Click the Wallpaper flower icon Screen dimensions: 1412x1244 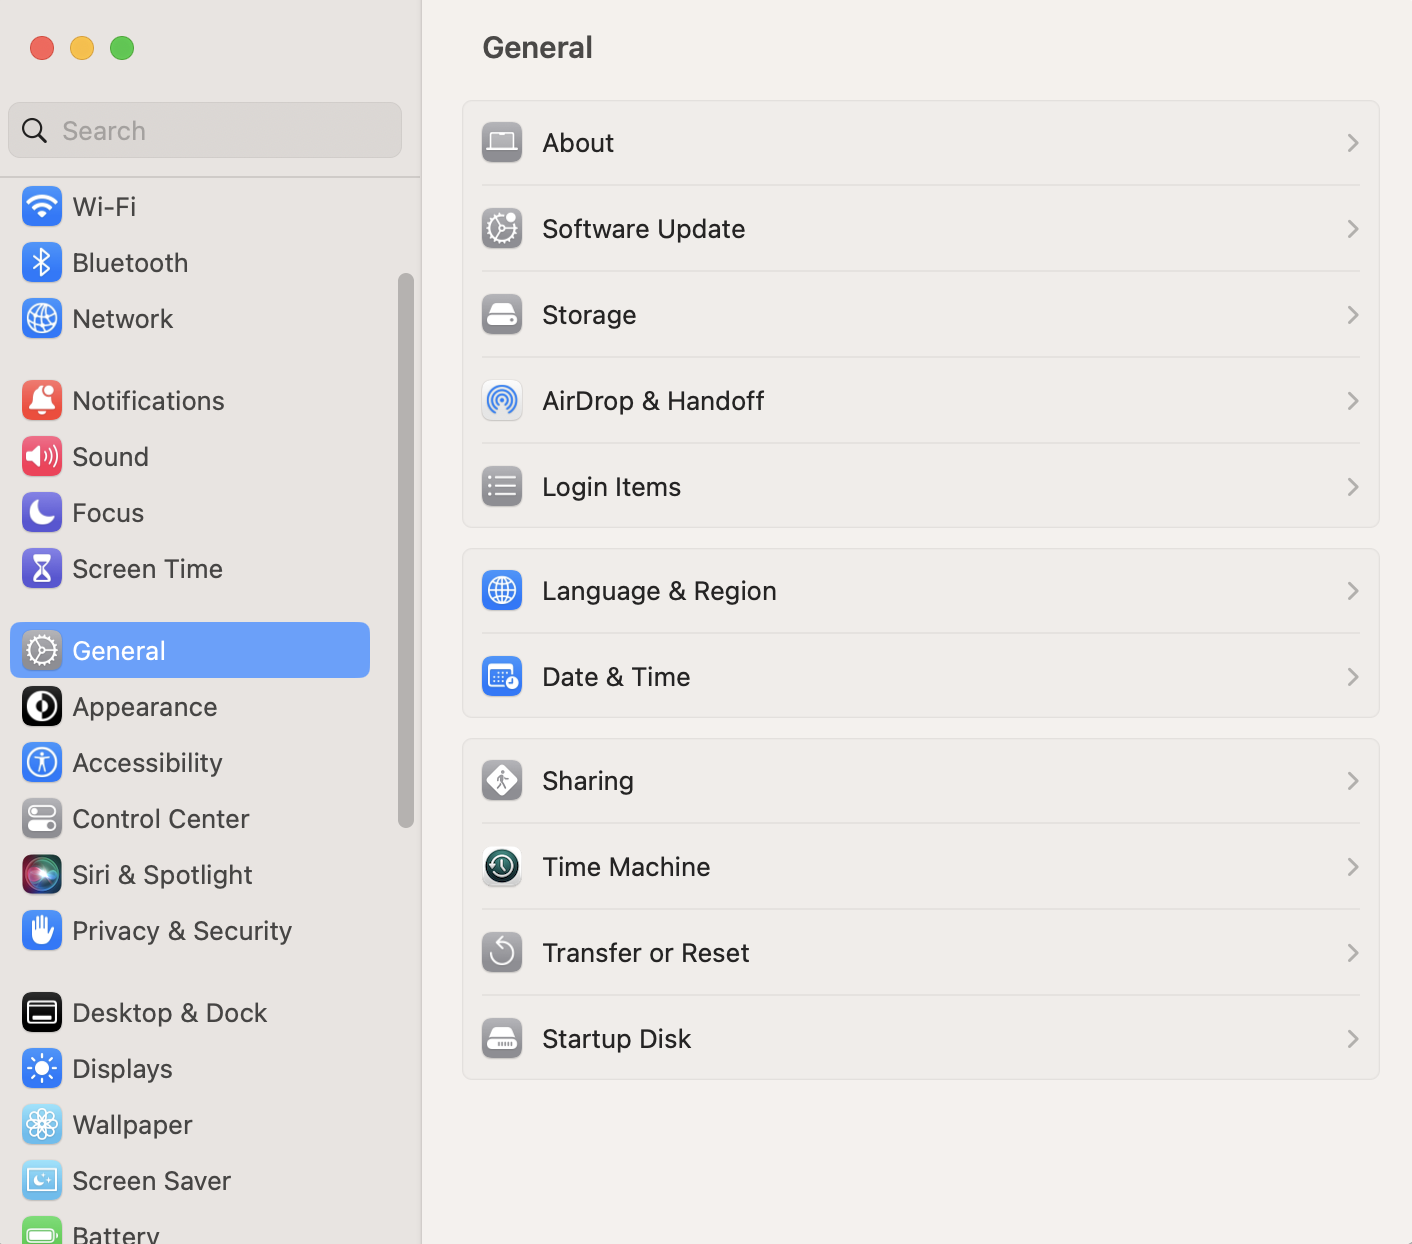41,1124
